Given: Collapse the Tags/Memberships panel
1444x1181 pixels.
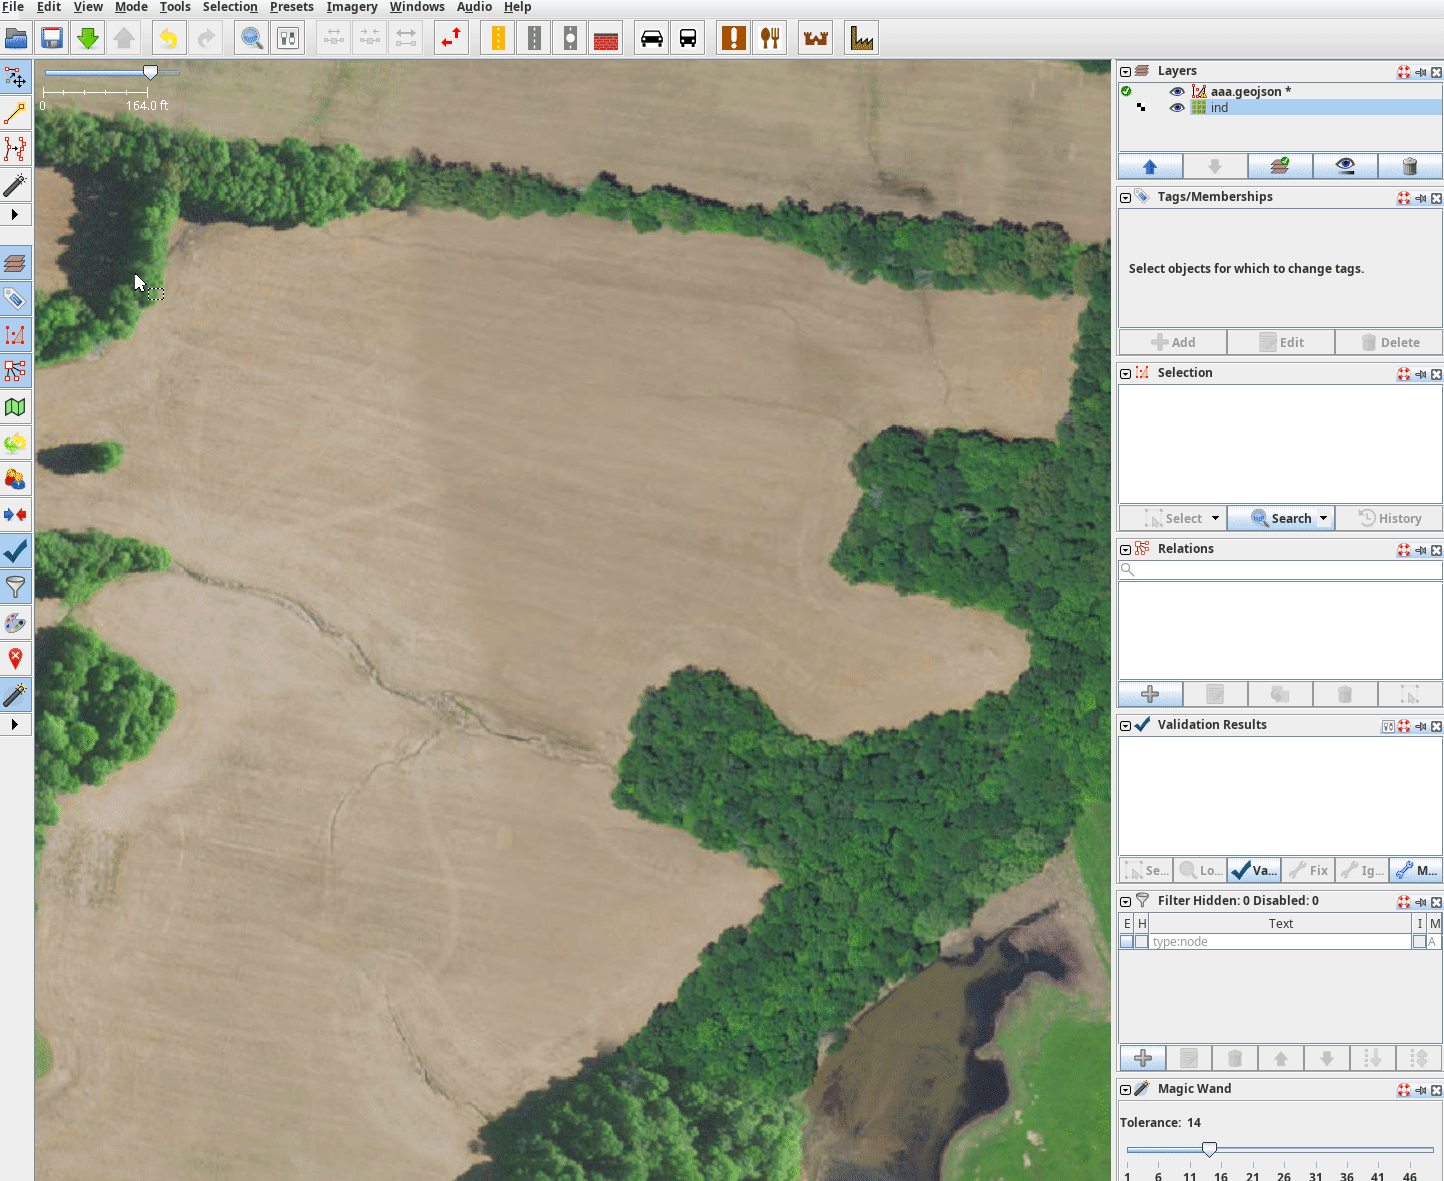Looking at the screenshot, I should [1125, 198].
